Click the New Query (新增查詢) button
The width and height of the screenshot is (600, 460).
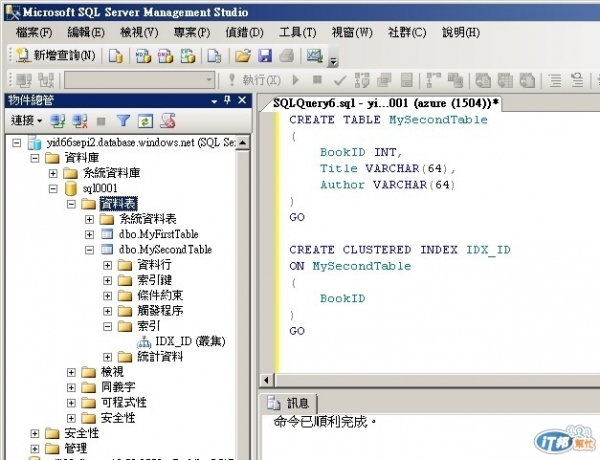point(56,56)
